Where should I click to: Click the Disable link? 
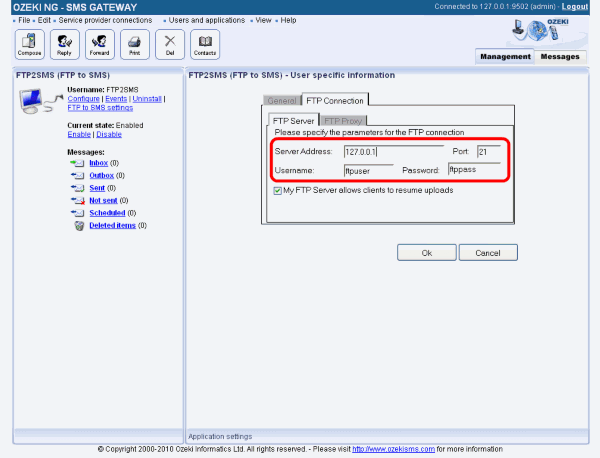pos(109,134)
